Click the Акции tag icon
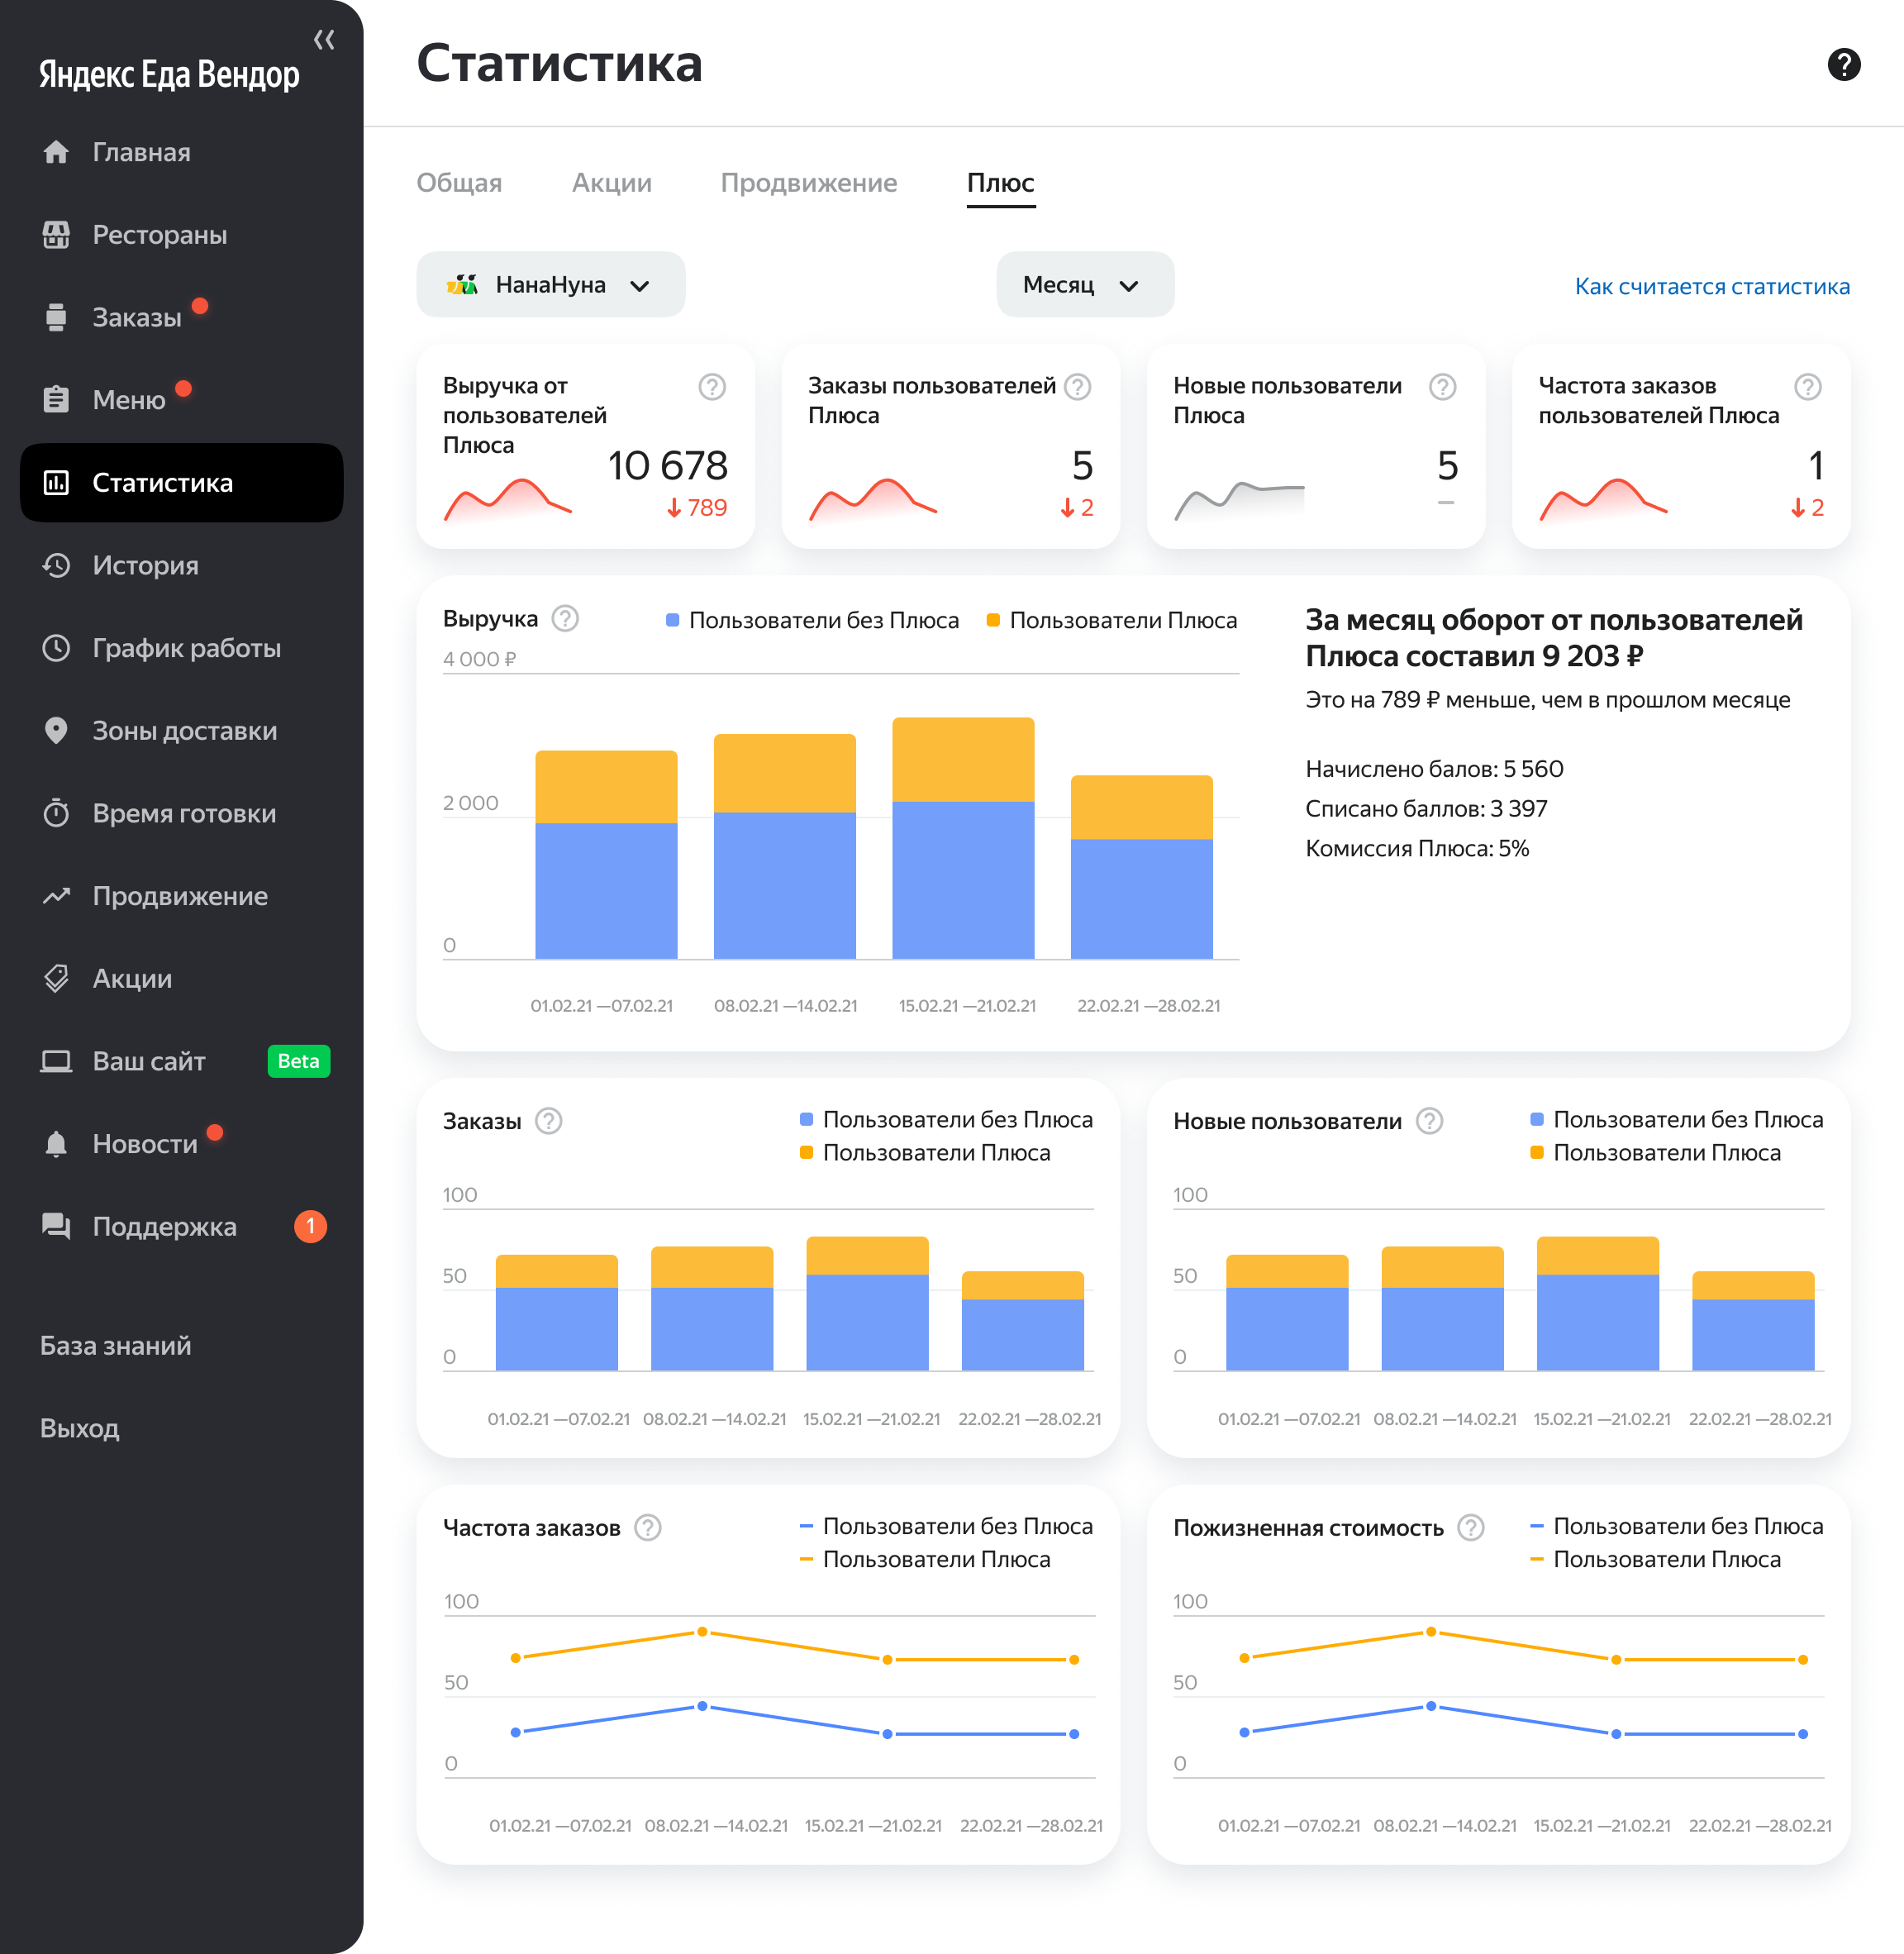 (56, 978)
